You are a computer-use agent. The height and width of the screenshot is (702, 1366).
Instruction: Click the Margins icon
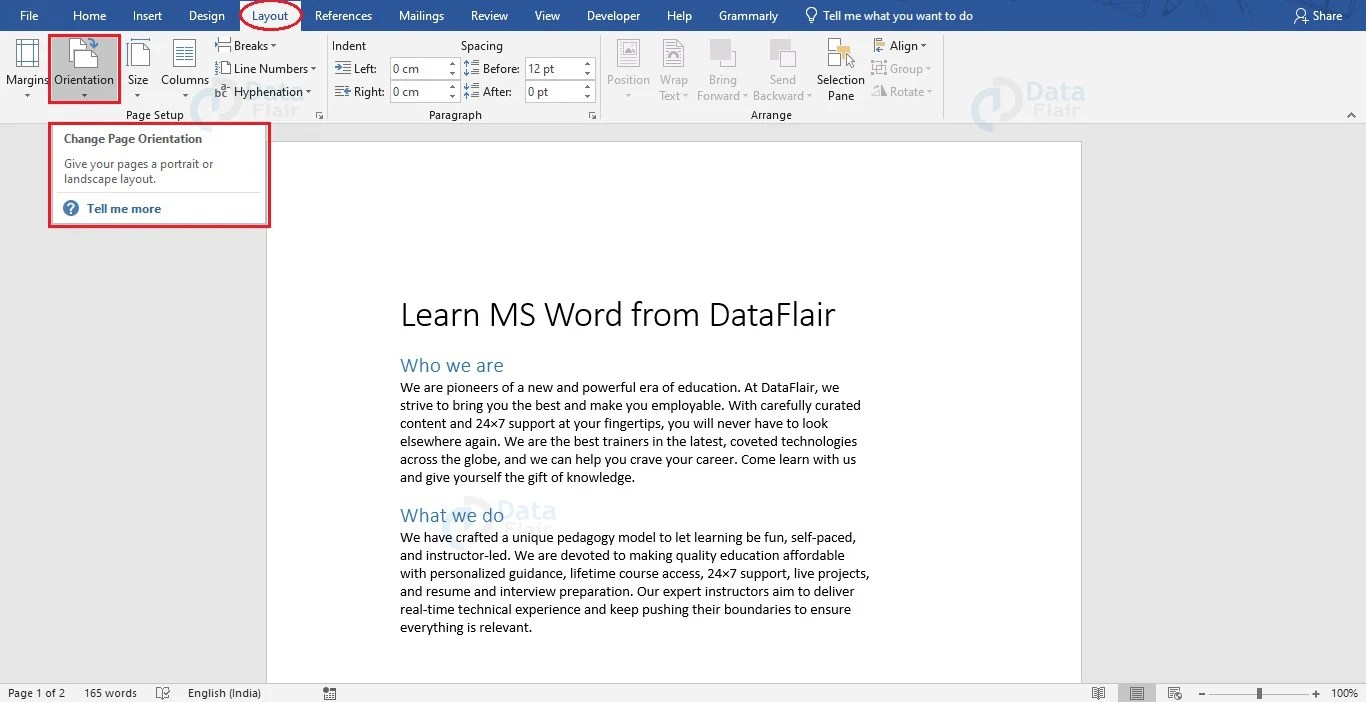pos(27,67)
